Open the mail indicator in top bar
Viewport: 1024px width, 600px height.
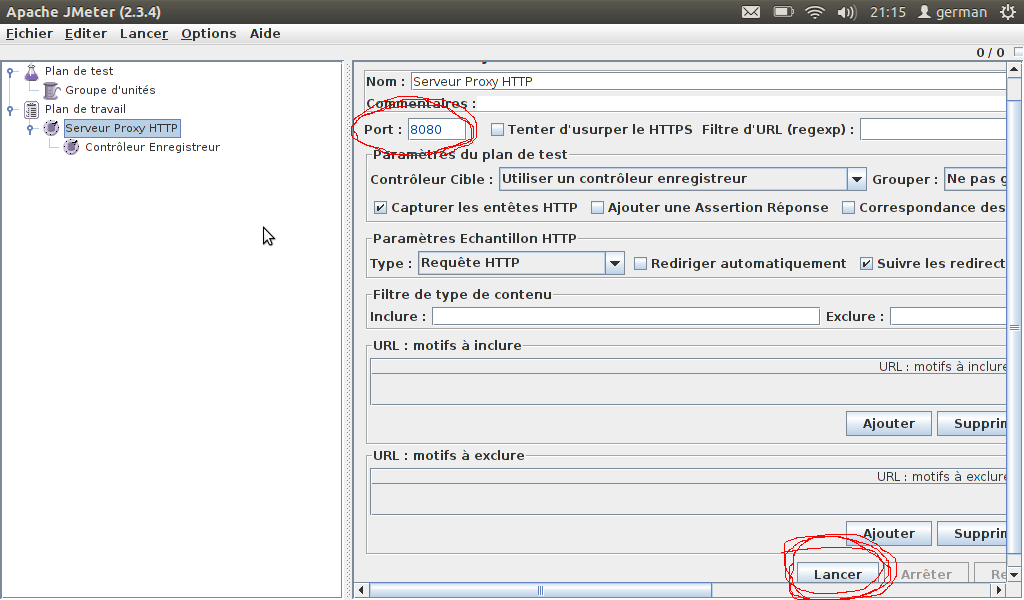[751, 12]
